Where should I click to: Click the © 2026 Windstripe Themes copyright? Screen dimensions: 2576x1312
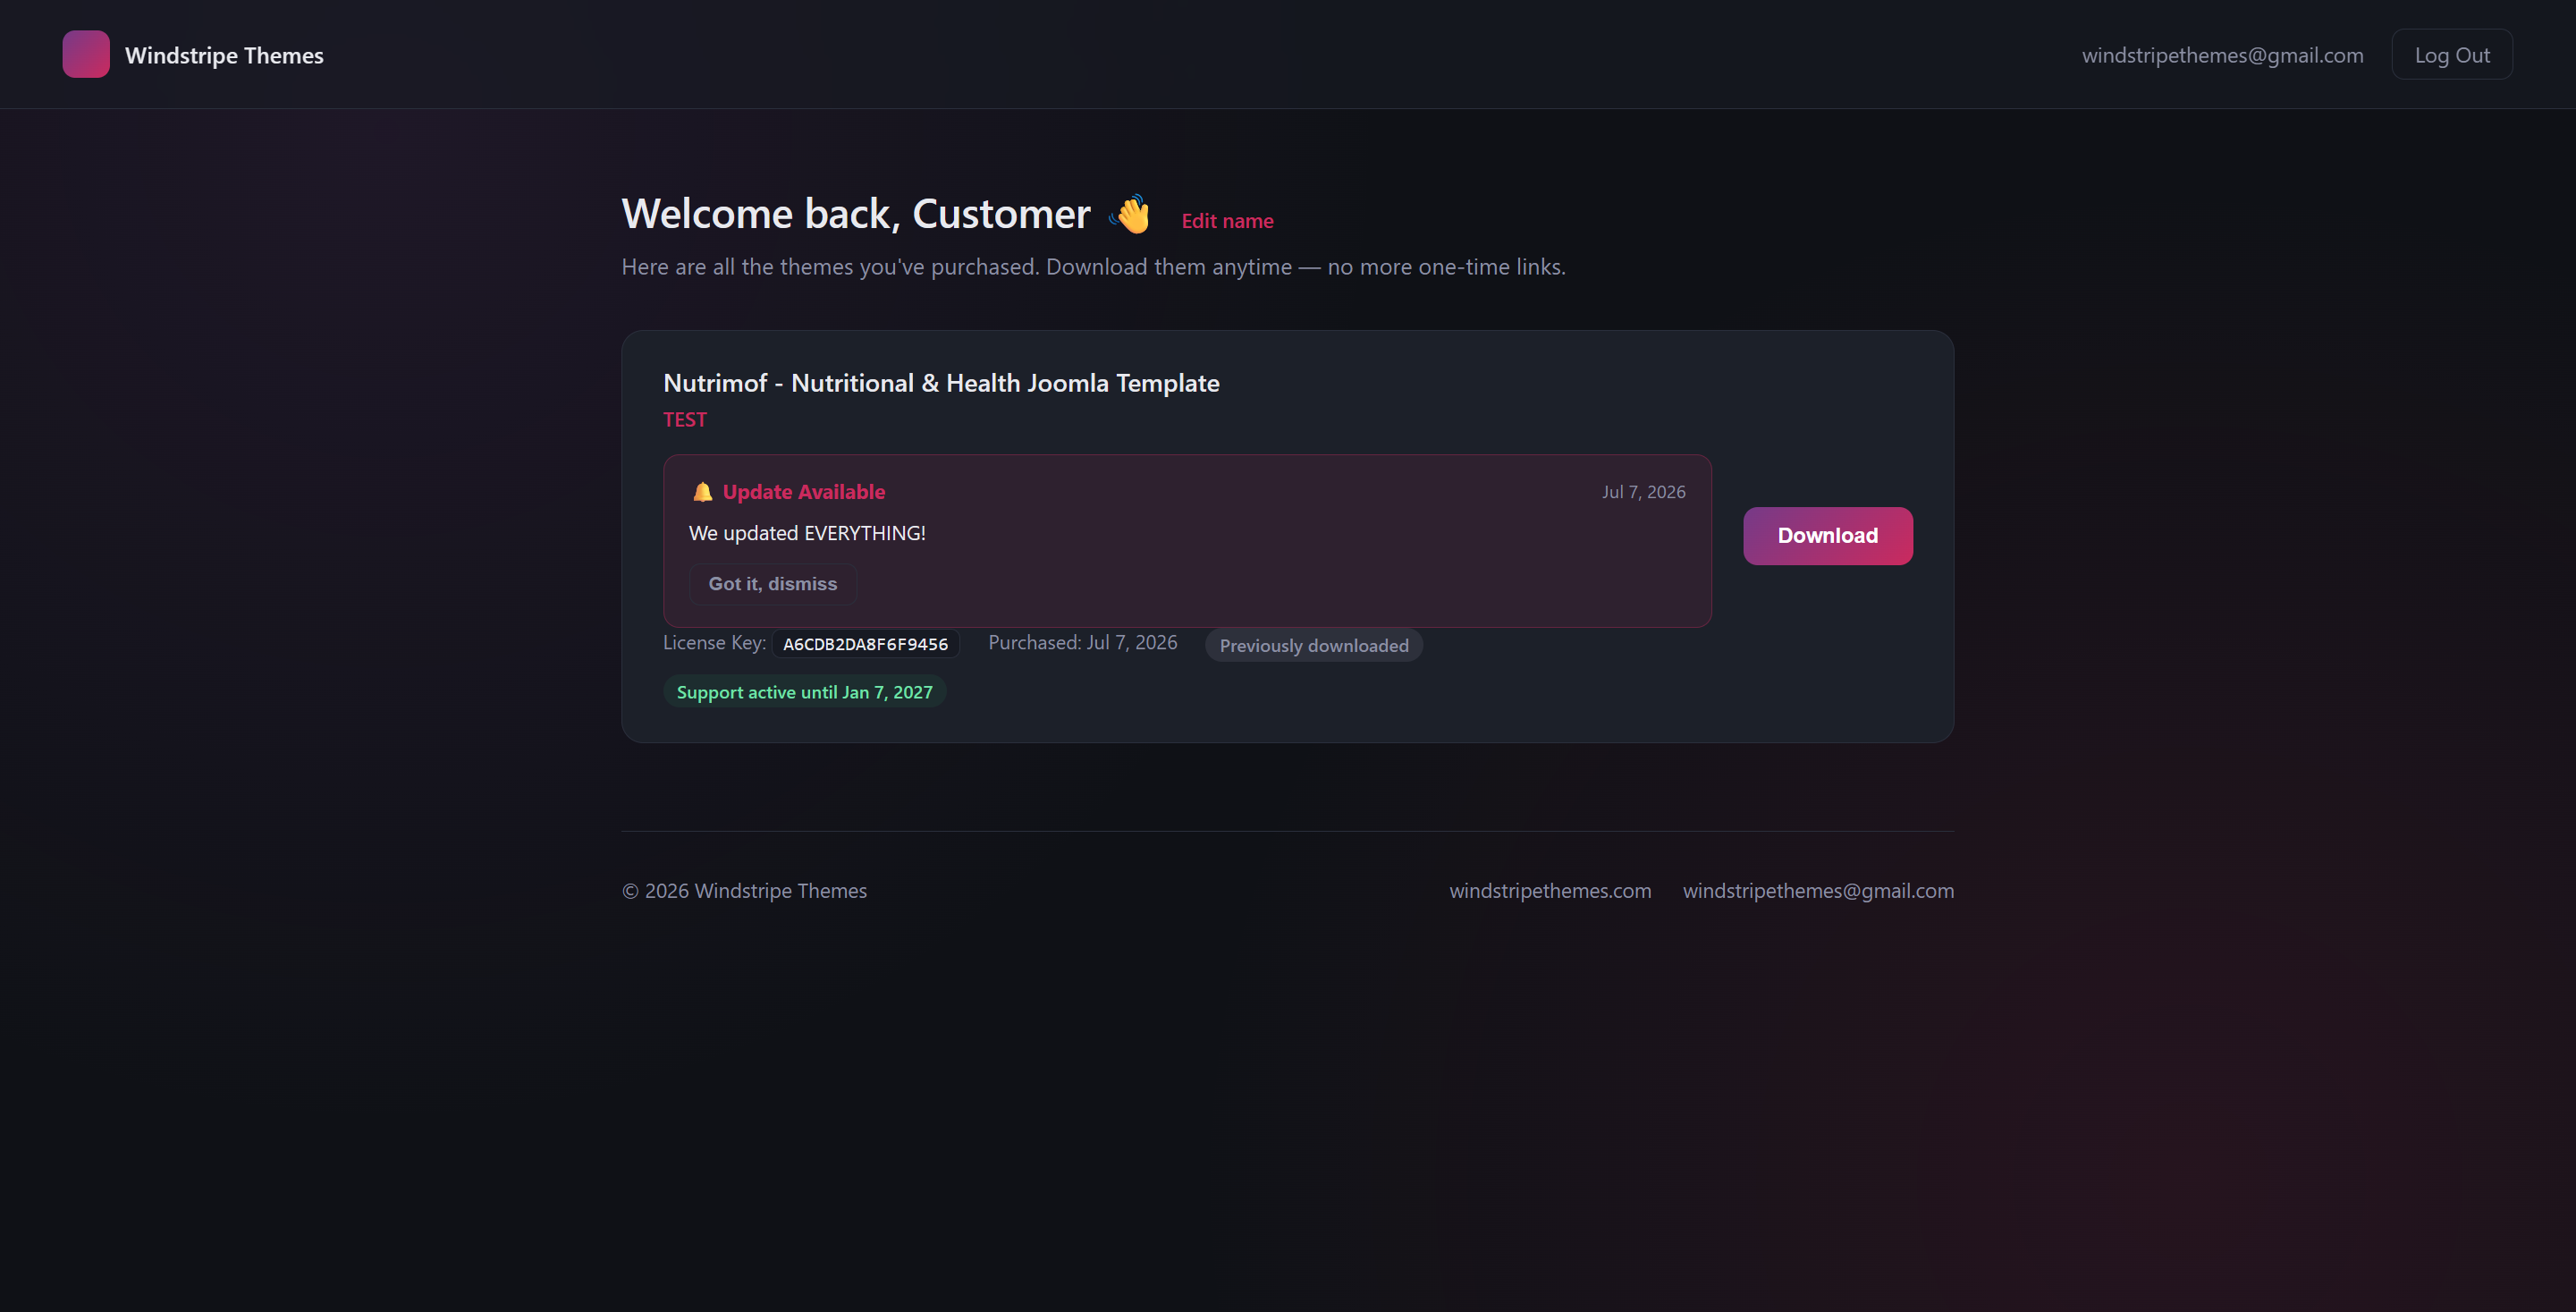click(744, 891)
